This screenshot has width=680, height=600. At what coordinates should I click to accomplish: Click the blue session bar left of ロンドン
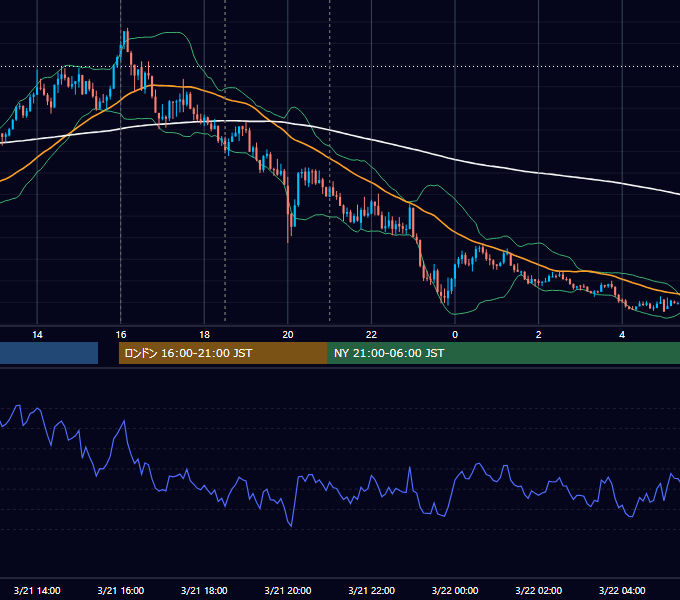[49, 353]
